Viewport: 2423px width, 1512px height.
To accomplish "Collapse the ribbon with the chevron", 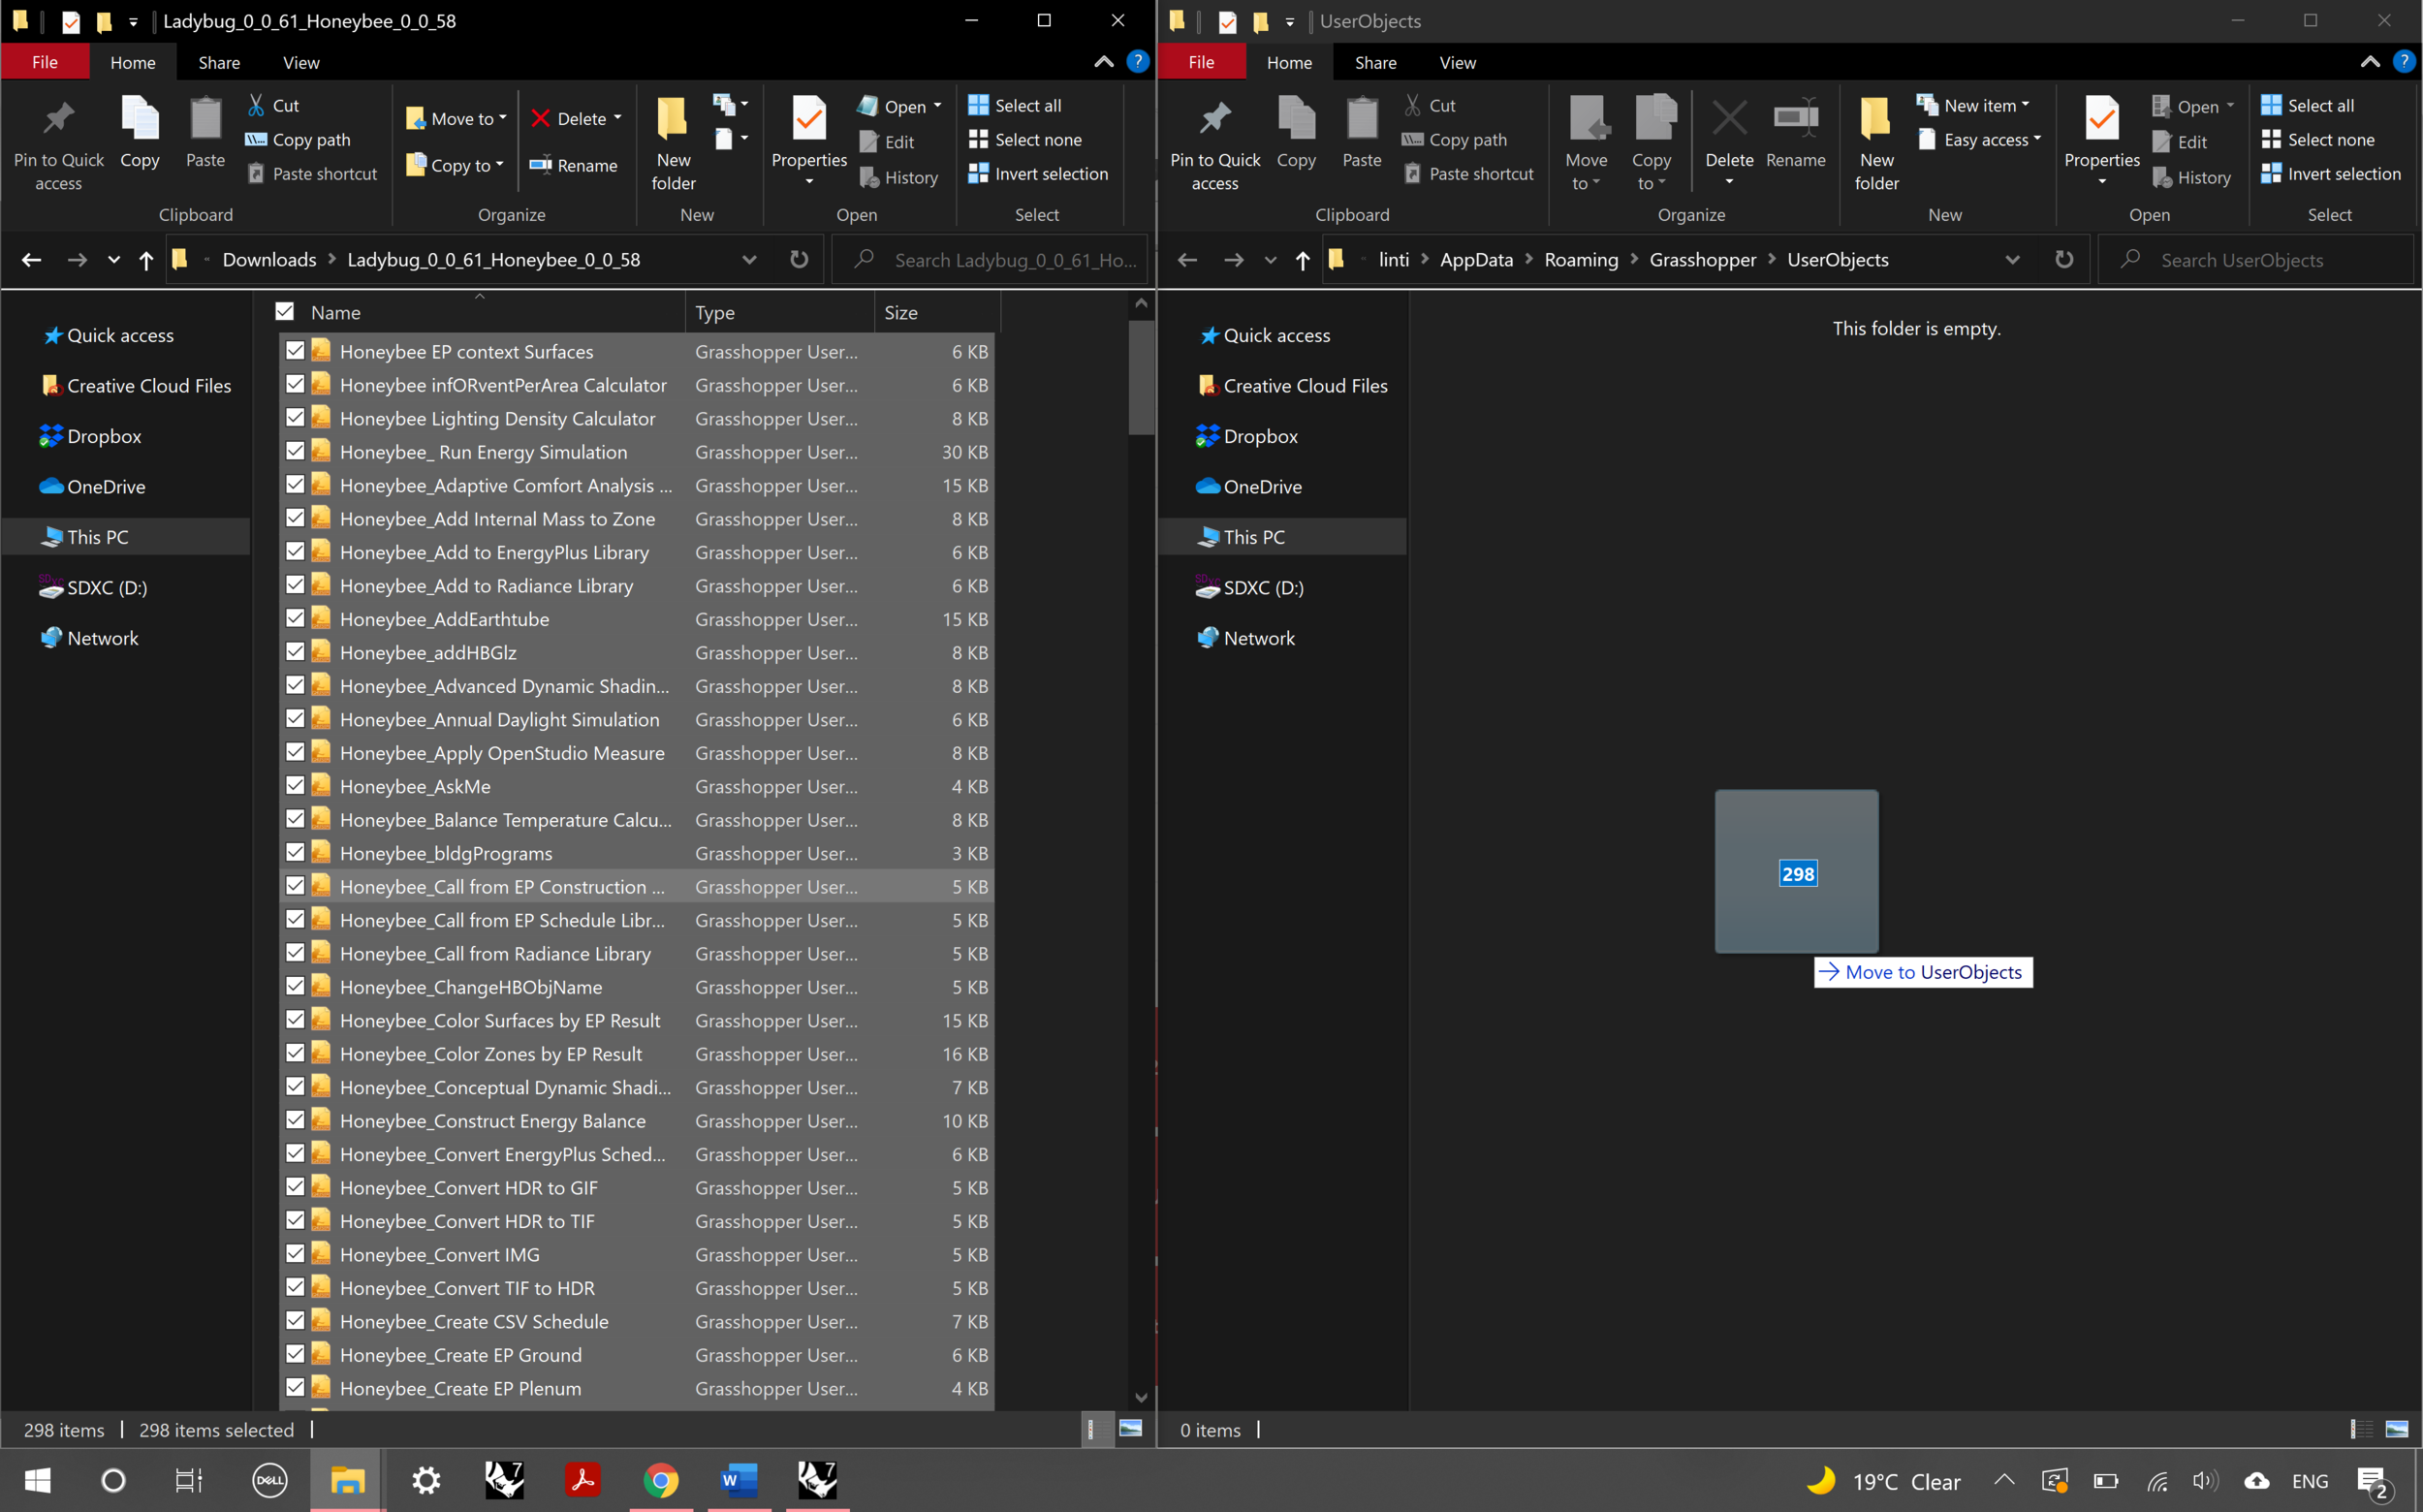I will coord(1102,62).
